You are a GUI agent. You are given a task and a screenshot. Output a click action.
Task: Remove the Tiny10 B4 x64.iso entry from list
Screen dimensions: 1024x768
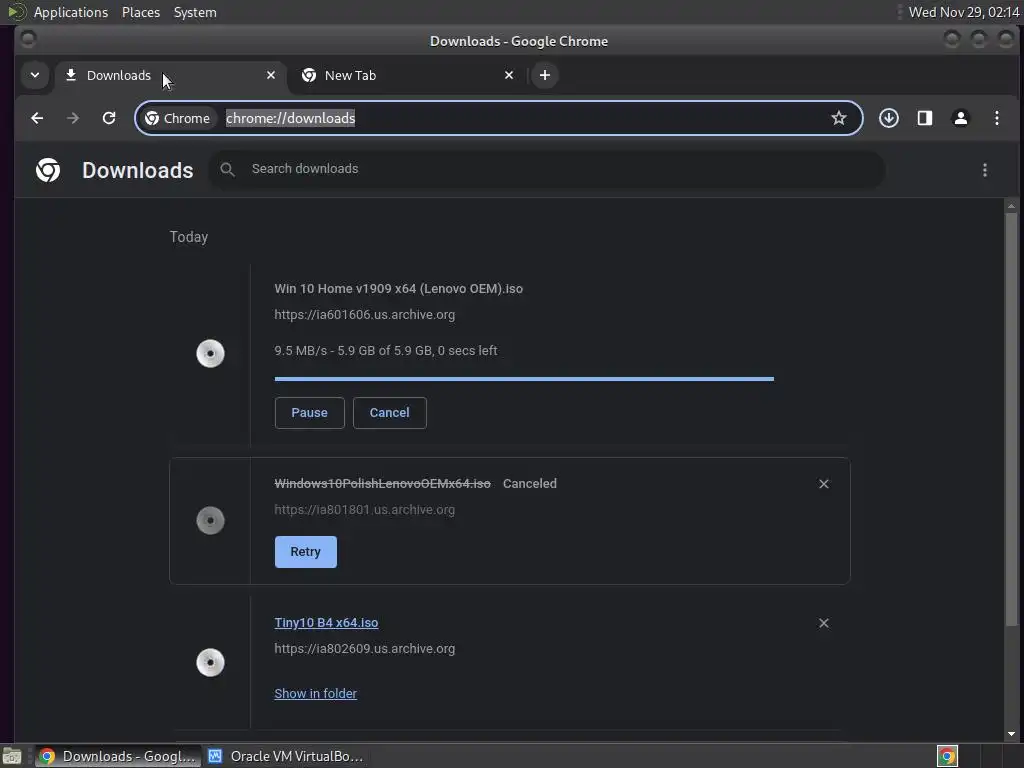pos(824,623)
